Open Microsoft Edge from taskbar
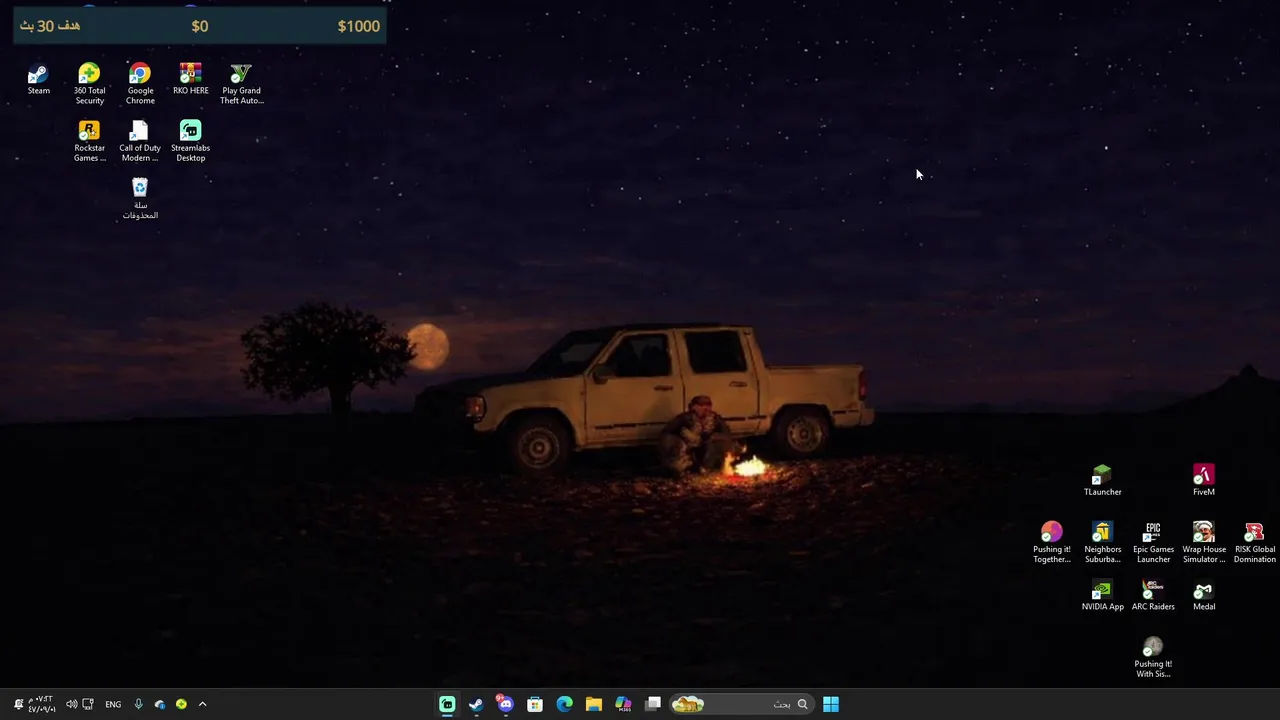This screenshot has width=1280, height=720. coord(564,704)
